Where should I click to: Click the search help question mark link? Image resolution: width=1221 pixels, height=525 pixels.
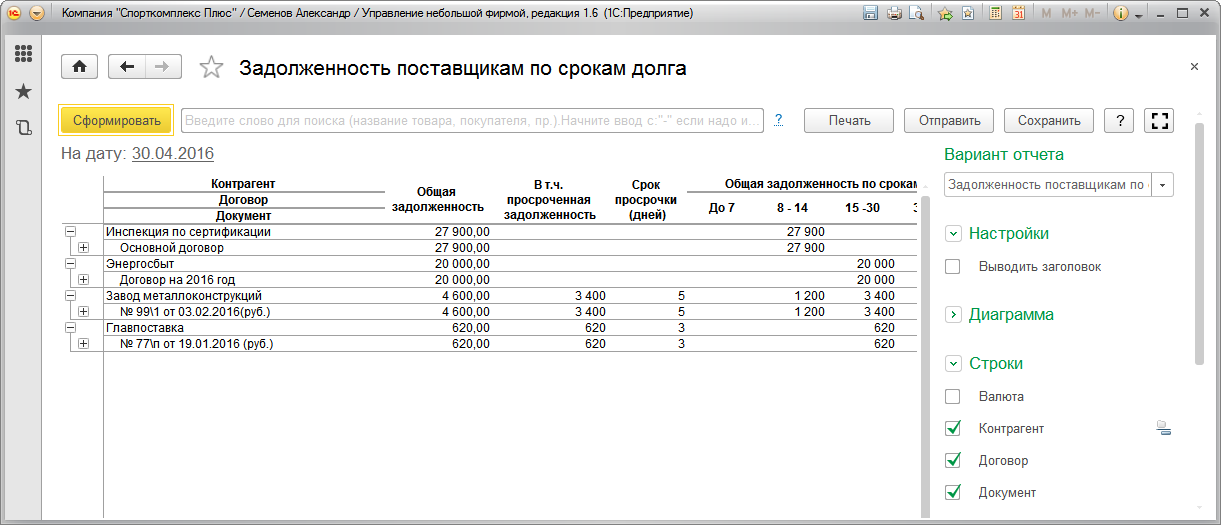[778, 120]
